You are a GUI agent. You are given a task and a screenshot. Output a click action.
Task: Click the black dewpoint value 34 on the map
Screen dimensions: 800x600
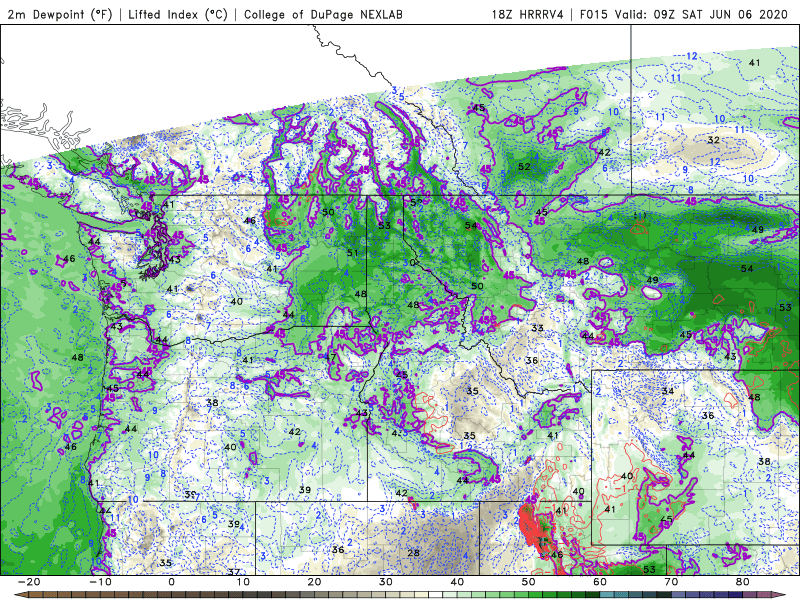click(668, 391)
